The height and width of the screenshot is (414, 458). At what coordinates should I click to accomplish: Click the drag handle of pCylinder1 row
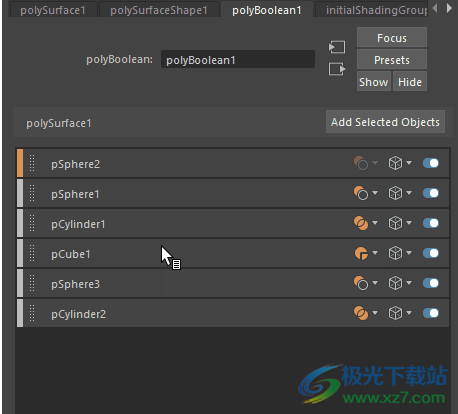coord(32,223)
